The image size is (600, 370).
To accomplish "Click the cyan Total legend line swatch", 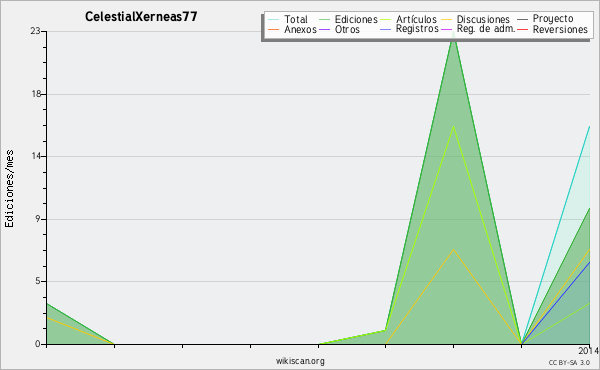I will [273, 19].
